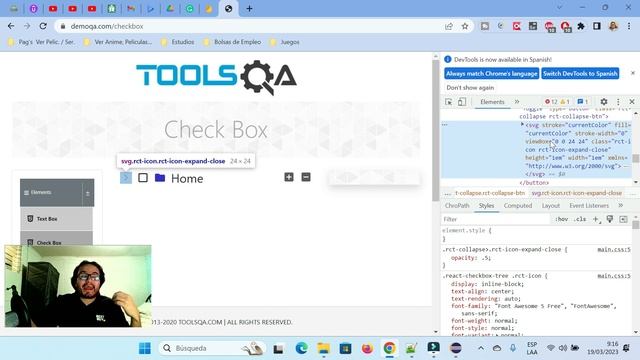
Task: Expand the svg node in Elements
Action: pos(522,124)
